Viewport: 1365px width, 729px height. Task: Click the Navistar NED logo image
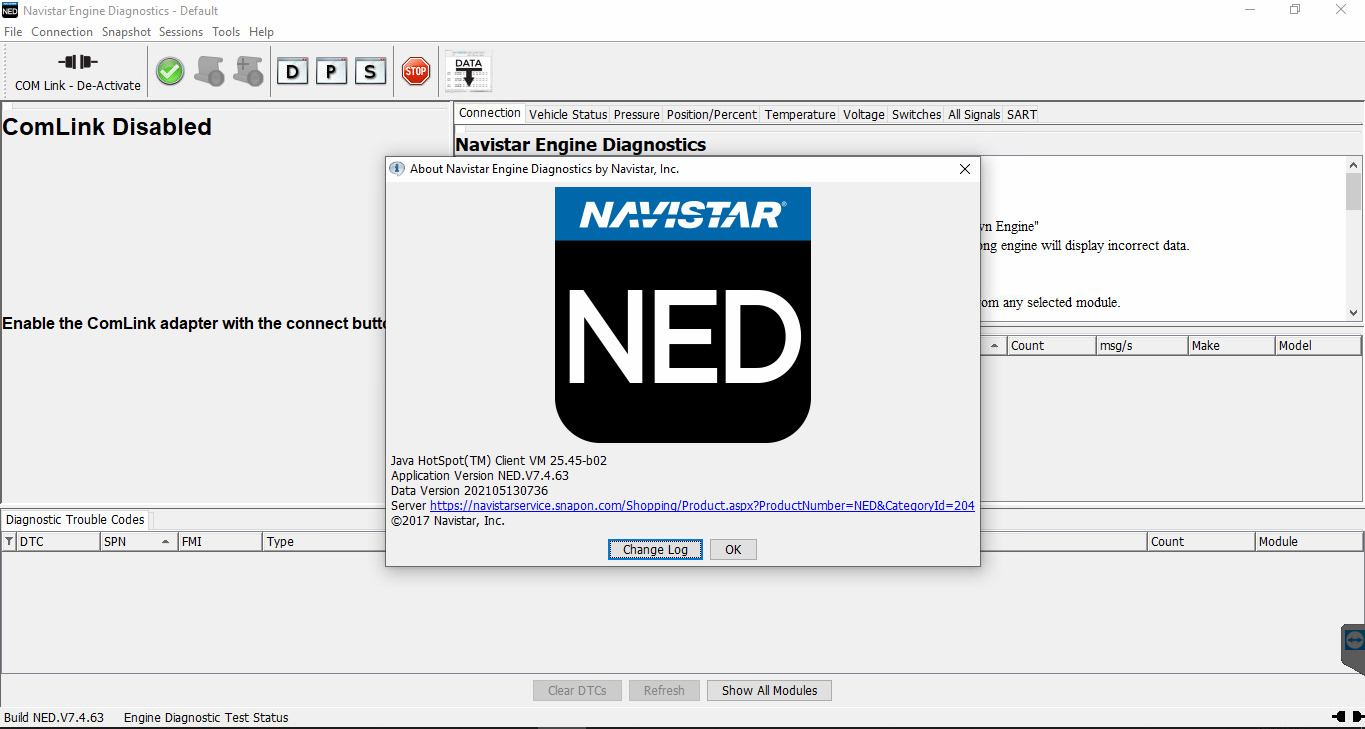[683, 315]
